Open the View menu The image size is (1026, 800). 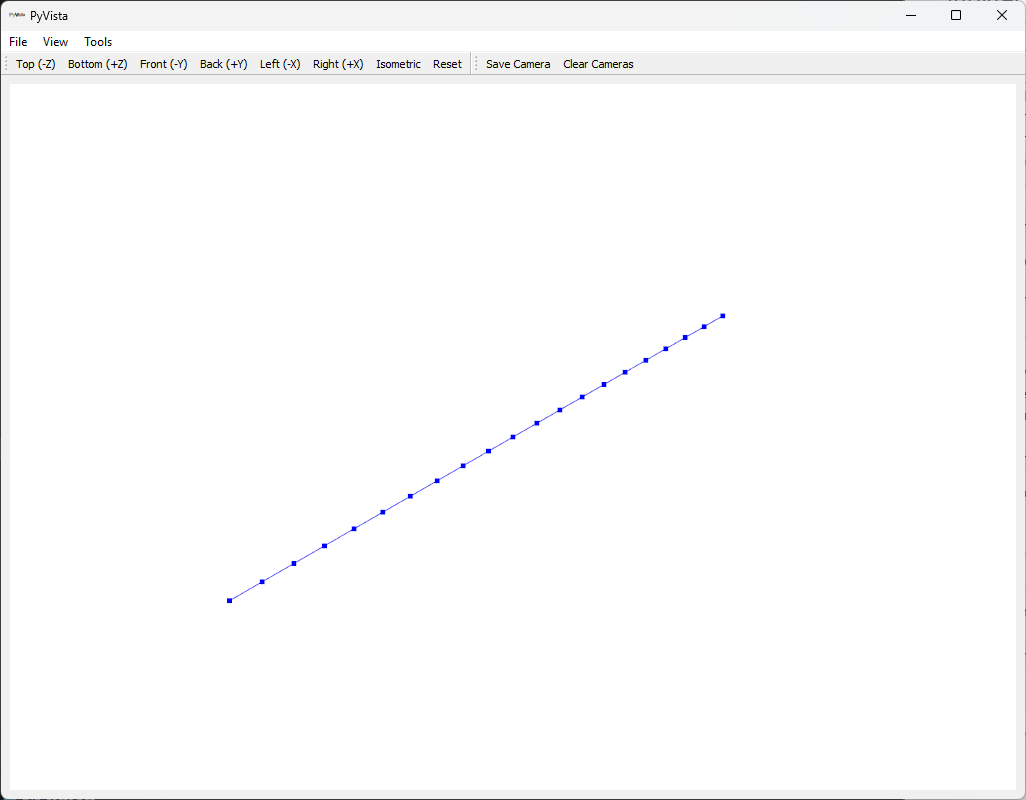coord(55,41)
